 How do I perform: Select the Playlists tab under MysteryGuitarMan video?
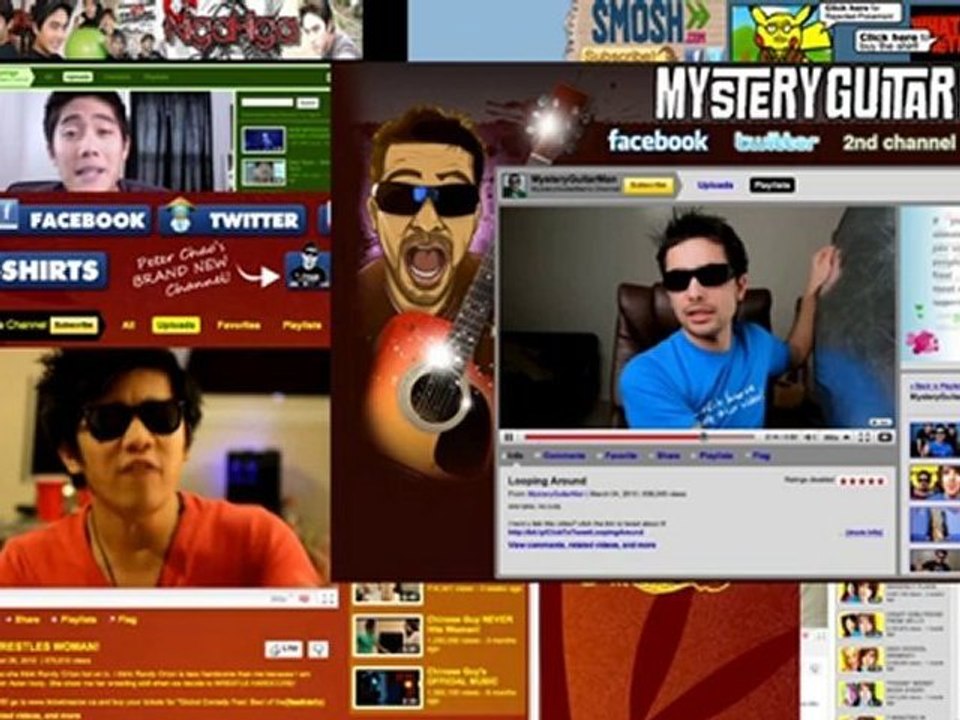[714, 456]
